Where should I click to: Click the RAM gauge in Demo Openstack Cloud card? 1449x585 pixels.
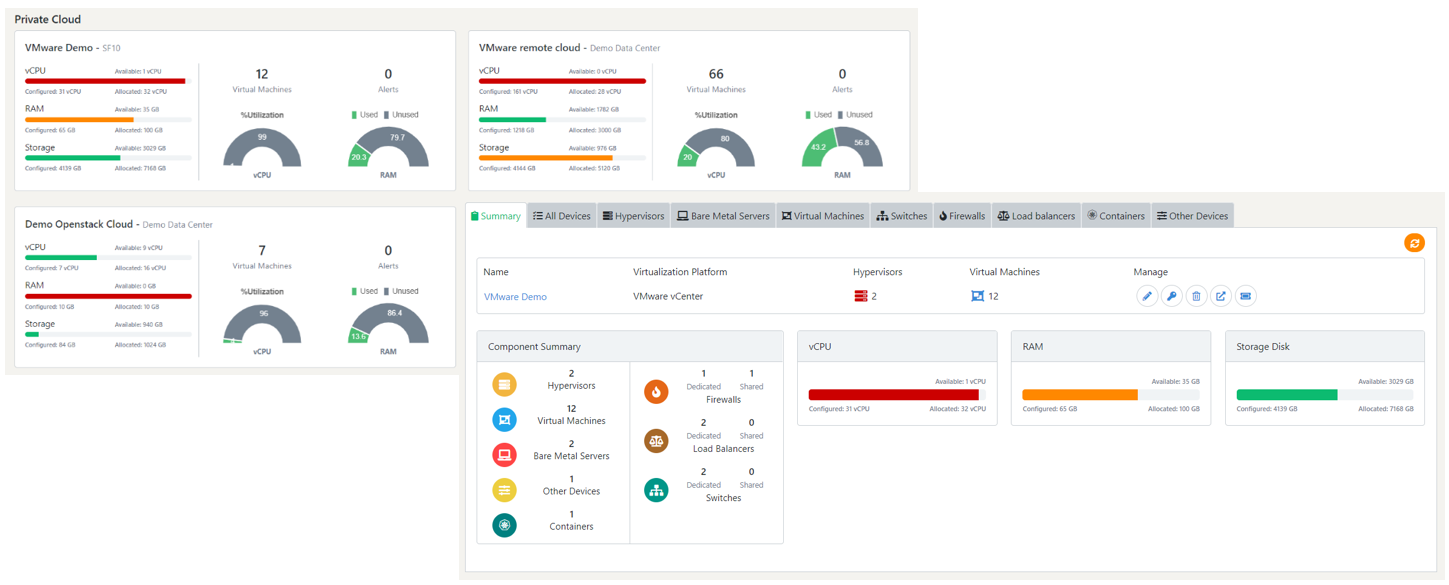click(x=388, y=324)
